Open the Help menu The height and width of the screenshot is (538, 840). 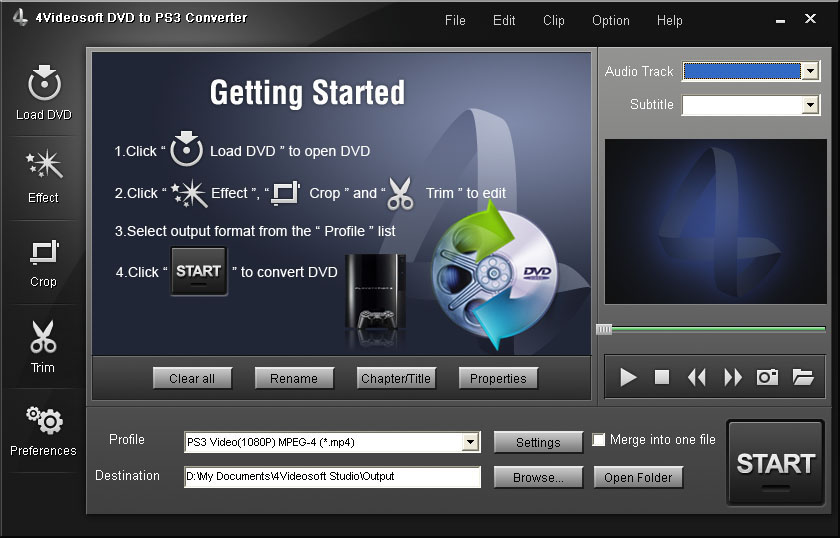point(670,20)
